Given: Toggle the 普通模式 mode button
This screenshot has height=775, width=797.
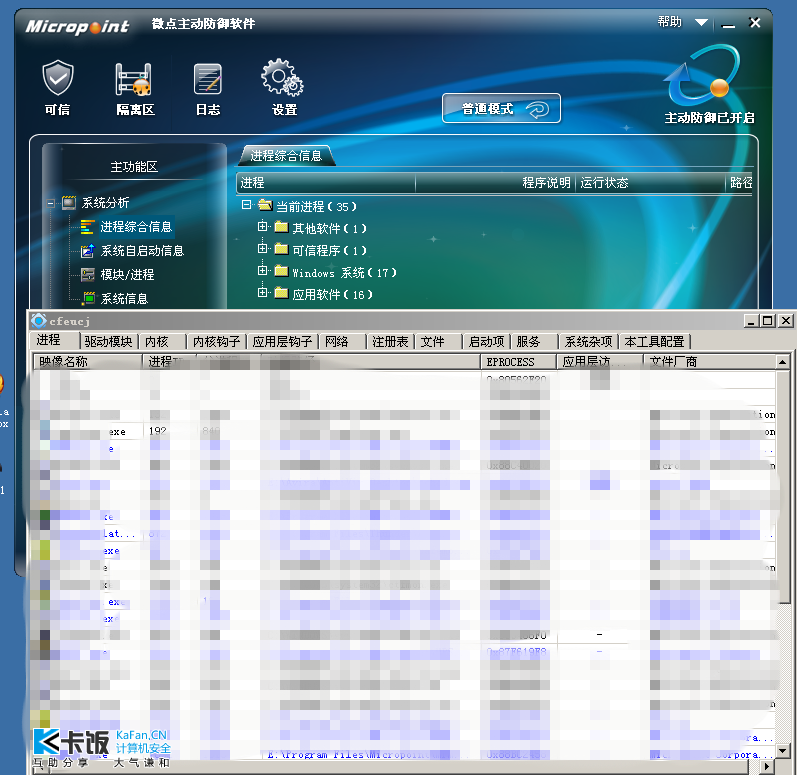Looking at the screenshot, I should point(501,108).
